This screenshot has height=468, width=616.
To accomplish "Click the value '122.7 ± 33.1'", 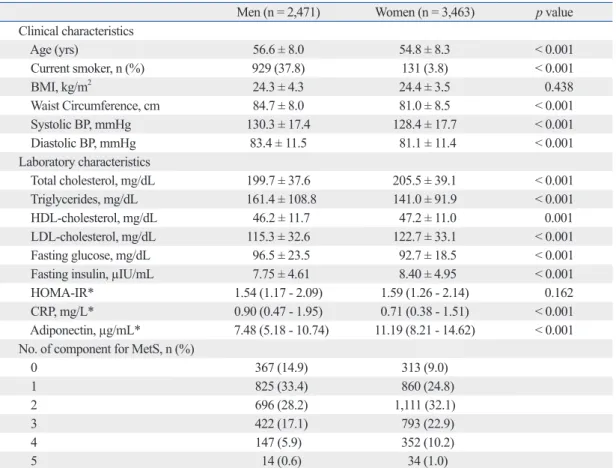I will [x=425, y=237].
